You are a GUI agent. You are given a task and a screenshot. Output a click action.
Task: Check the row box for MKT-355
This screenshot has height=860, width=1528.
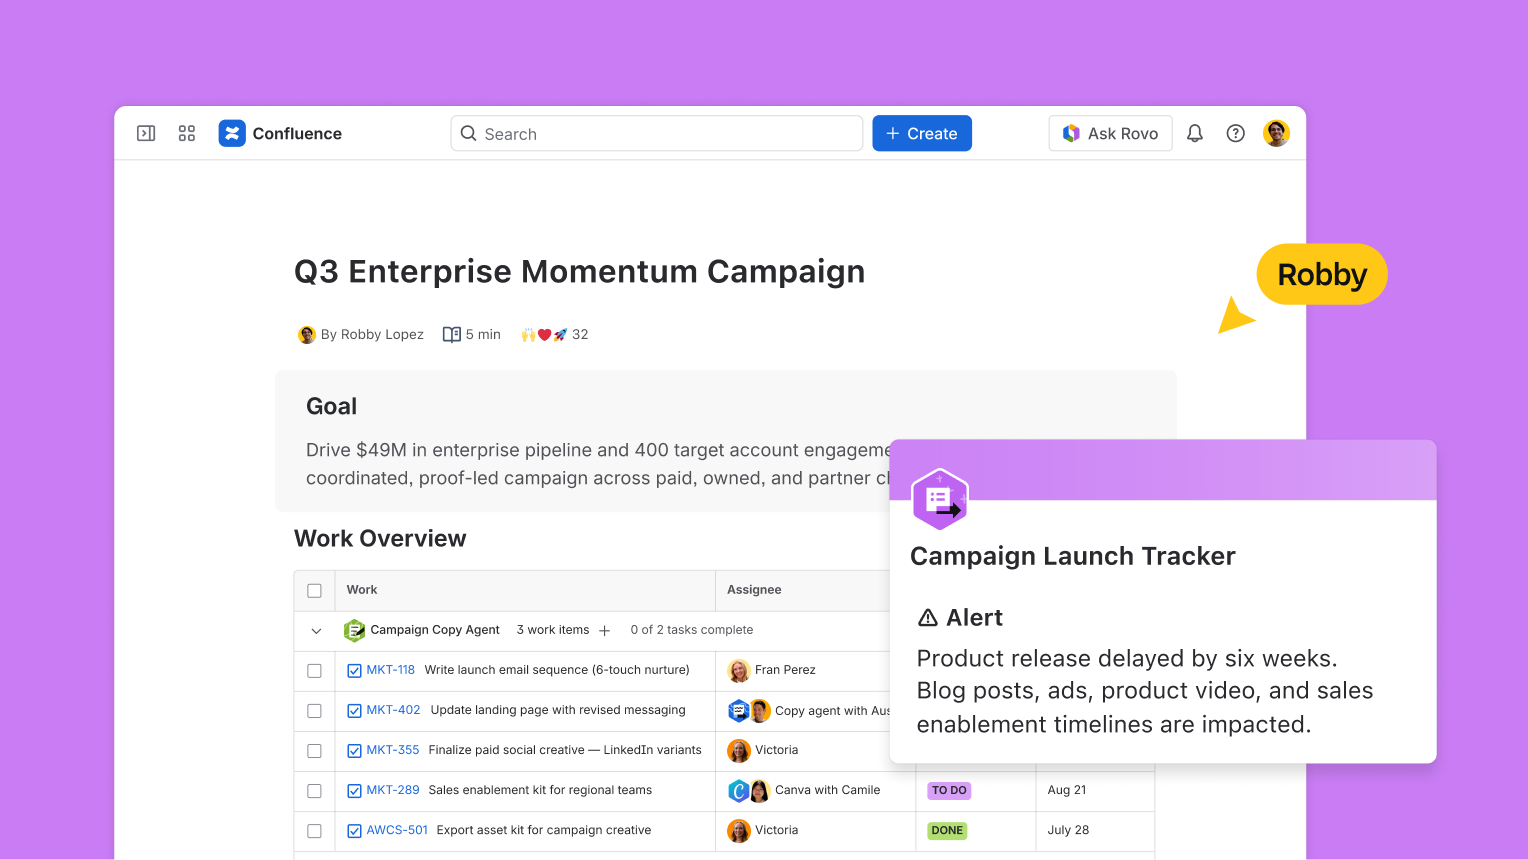click(314, 751)
